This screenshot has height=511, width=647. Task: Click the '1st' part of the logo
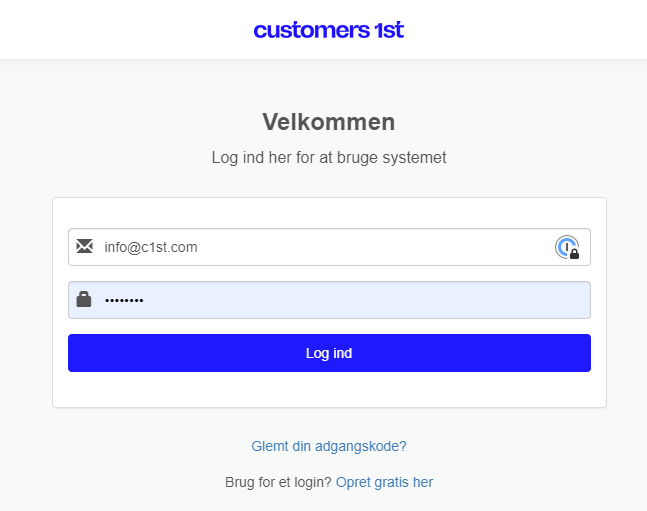[387, 30]
